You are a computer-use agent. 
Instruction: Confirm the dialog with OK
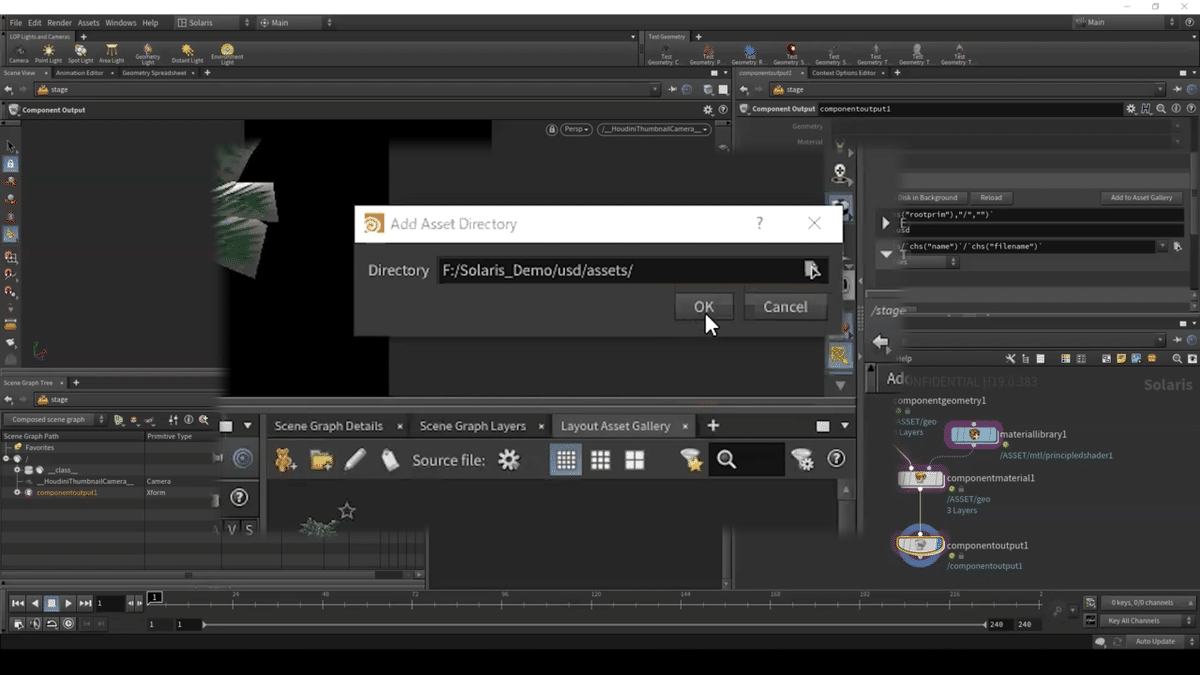tap(704, 307)
